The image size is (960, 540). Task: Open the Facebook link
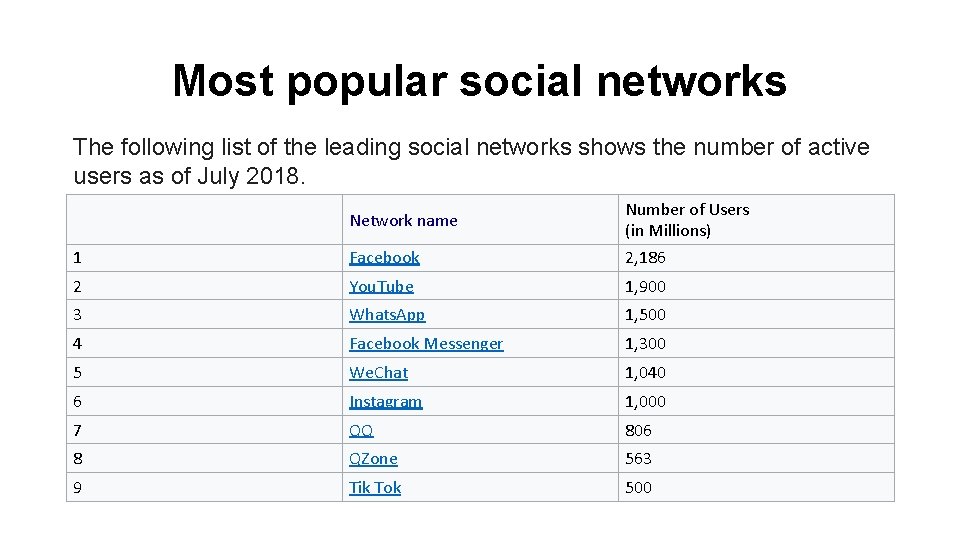[x=384, y=258]
